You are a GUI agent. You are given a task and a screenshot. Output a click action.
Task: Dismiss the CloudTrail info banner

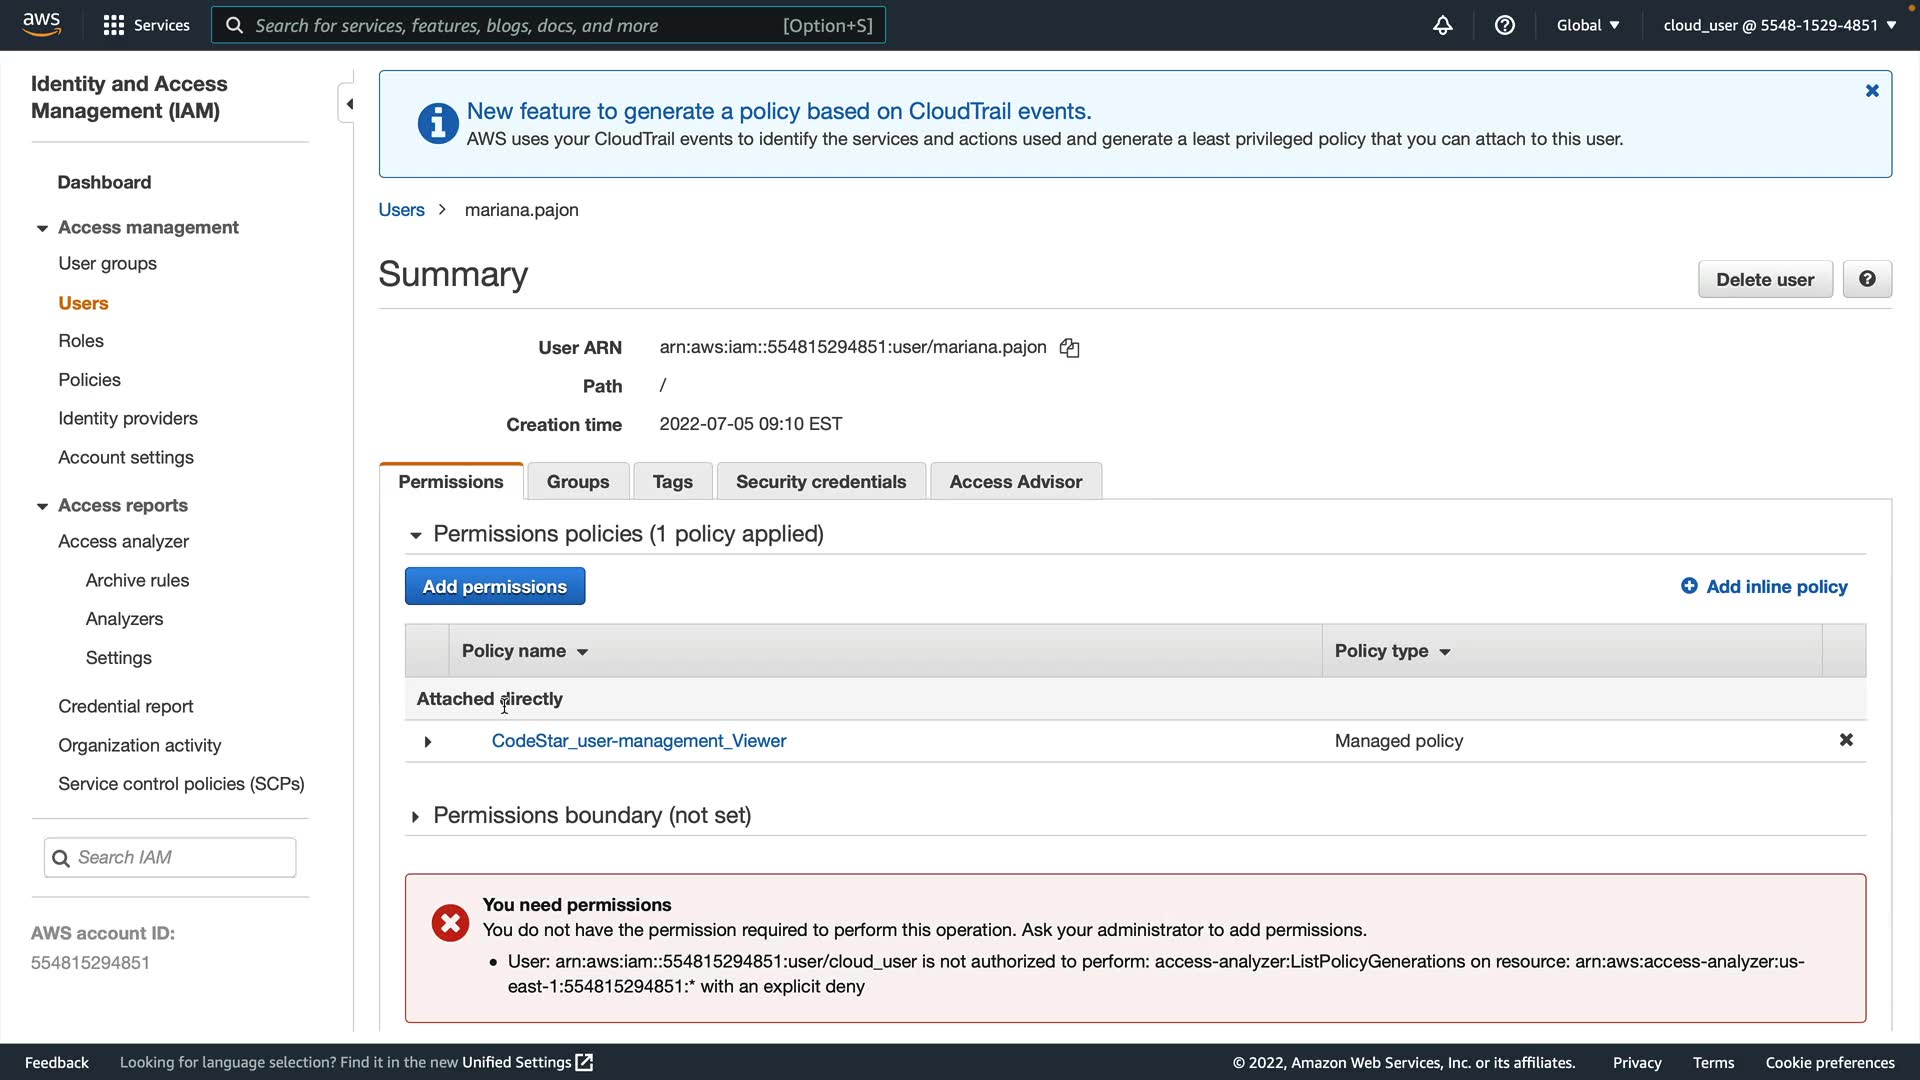click(1872, 91)
